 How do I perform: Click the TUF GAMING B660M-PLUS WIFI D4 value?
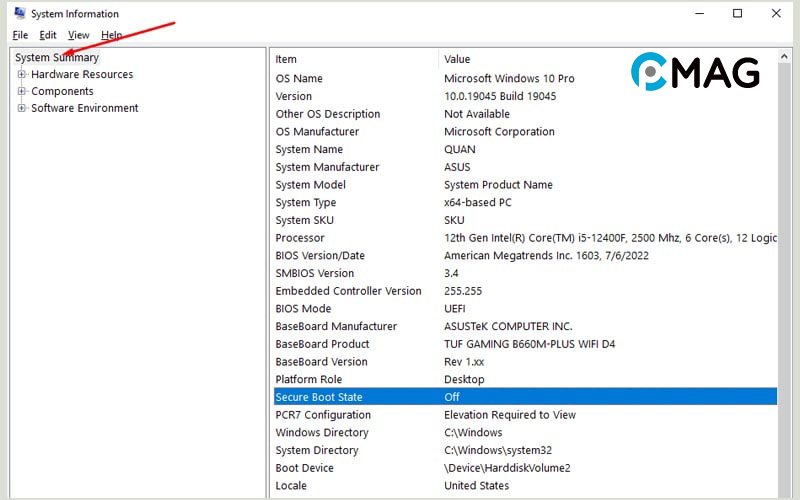(x=530, y=344)
